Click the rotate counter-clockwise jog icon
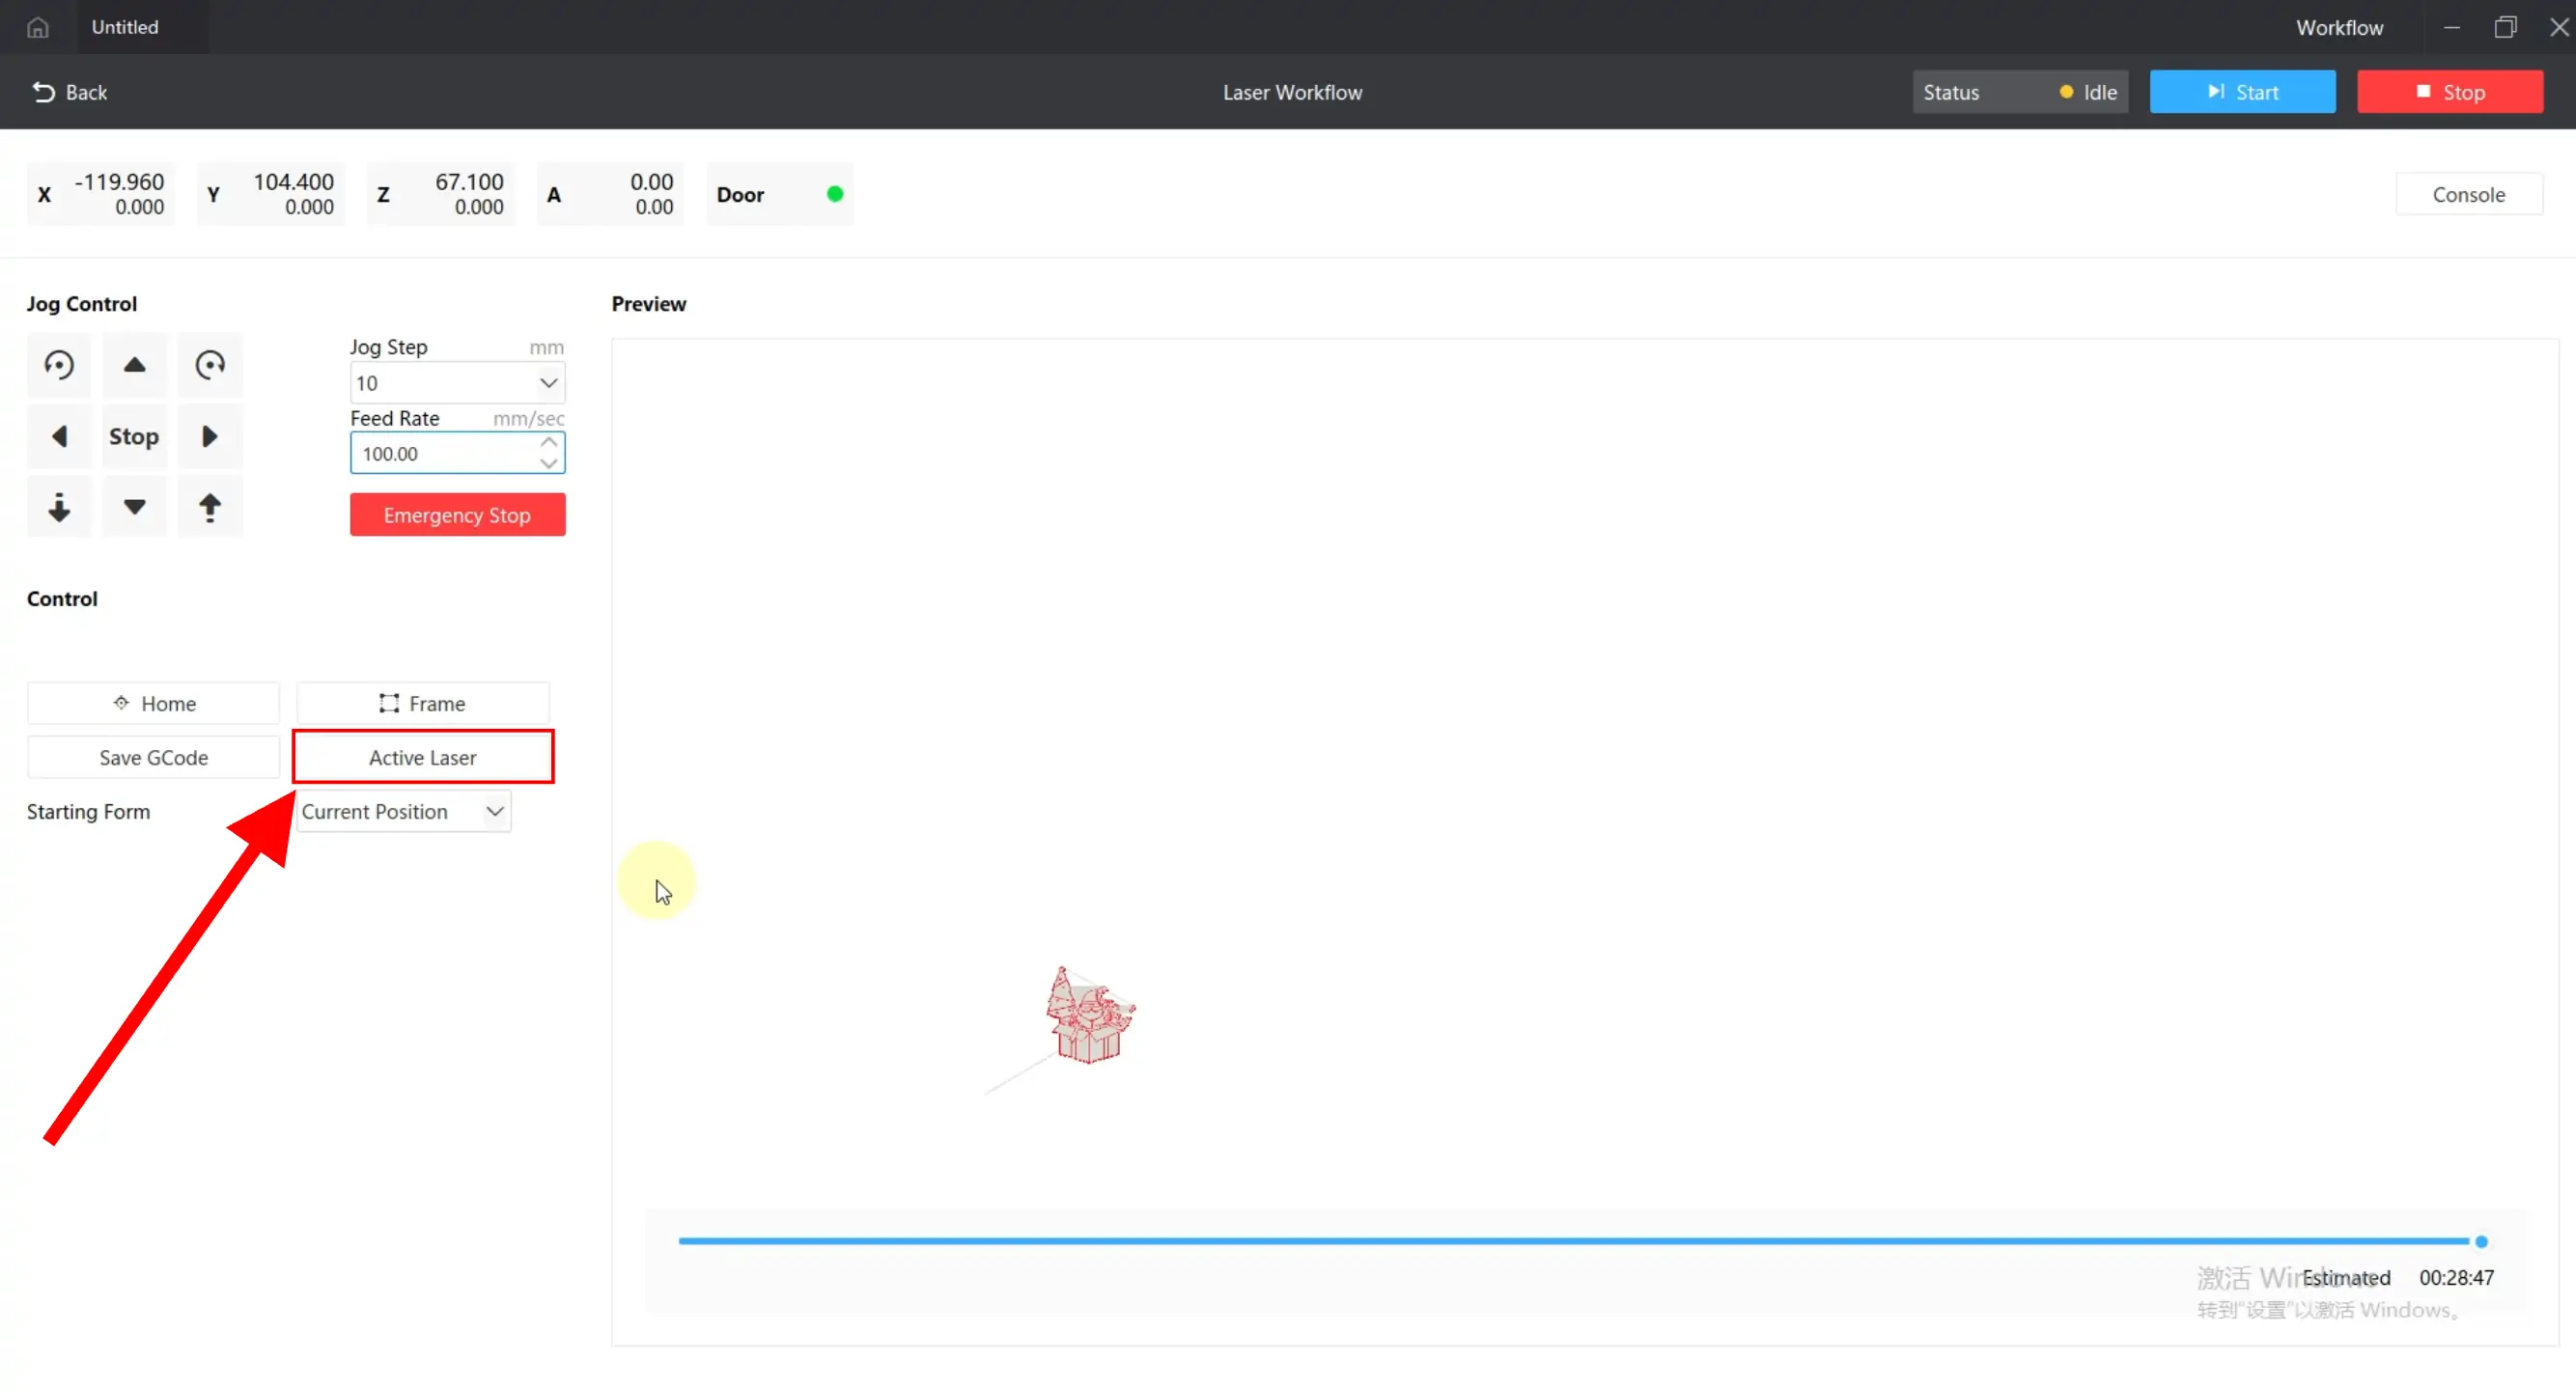 tap(59, 365)
